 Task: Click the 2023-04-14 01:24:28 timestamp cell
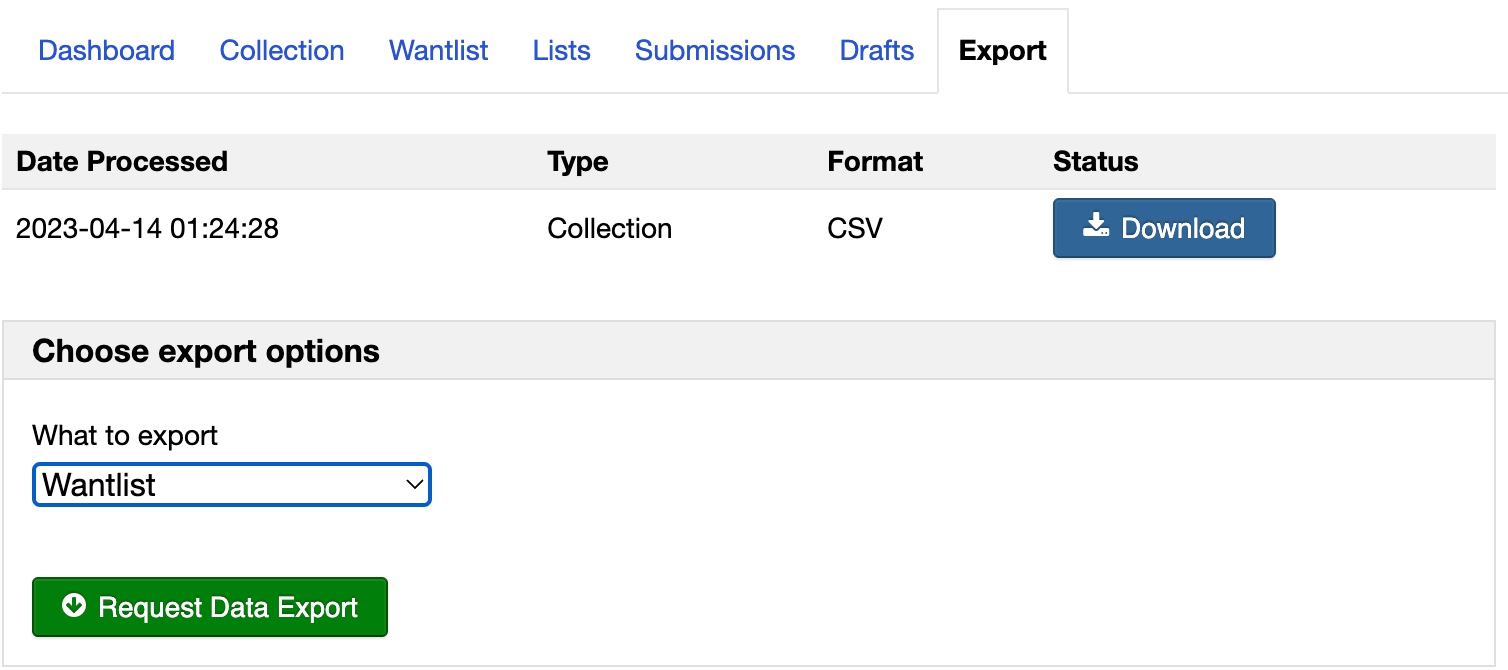click(147, 229)
